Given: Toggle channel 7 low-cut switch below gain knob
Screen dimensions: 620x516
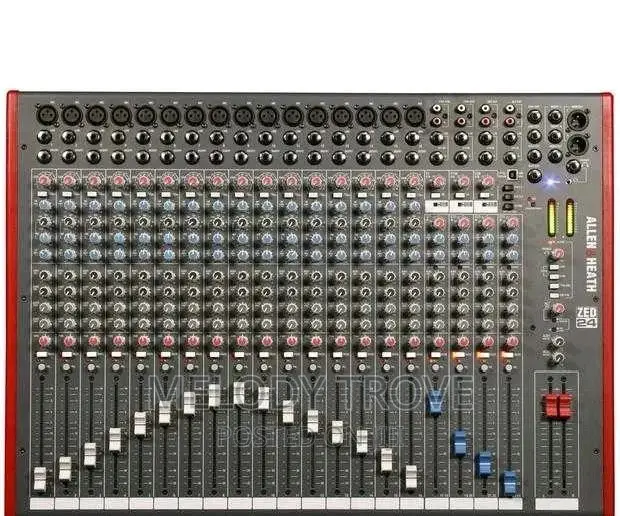Looking at the screenshot, I should (x=190, y=195).
